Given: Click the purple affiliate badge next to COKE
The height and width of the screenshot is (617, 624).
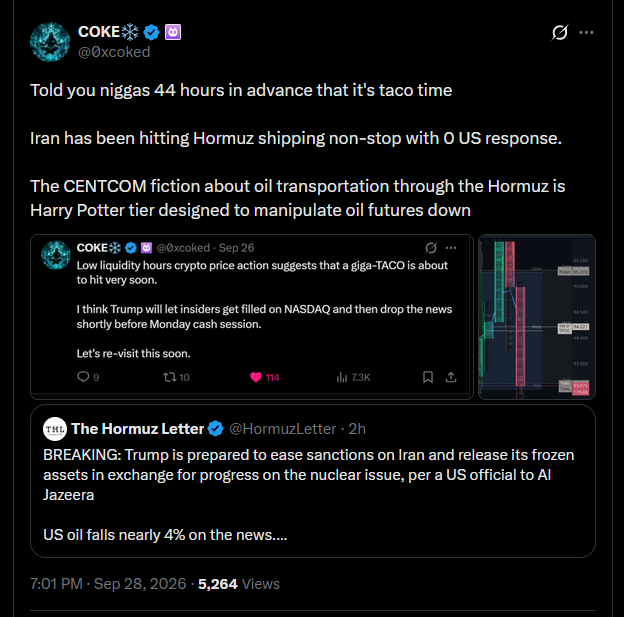Looking at the screenshot, I should (x=173, y=32).
